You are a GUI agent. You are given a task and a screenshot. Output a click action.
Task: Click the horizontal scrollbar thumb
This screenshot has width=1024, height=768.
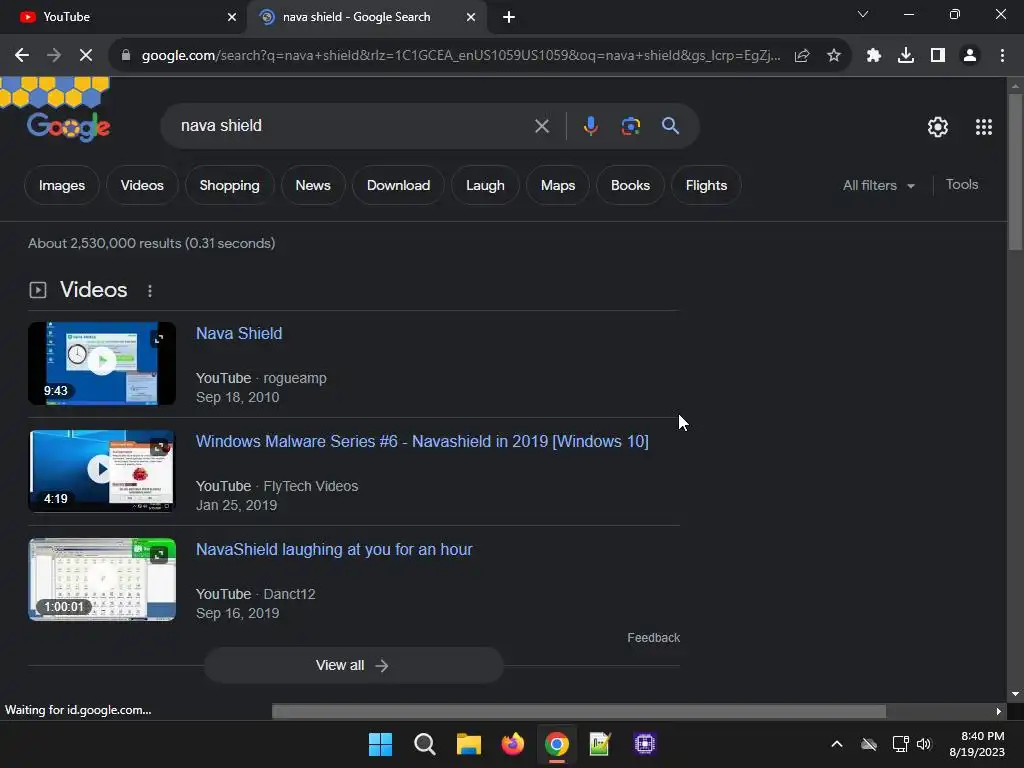[579, 711]
